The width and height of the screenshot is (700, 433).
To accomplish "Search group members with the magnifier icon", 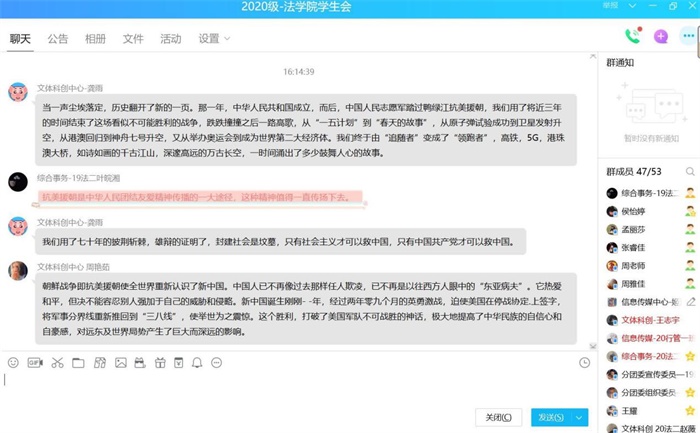I will click(690, 171).
